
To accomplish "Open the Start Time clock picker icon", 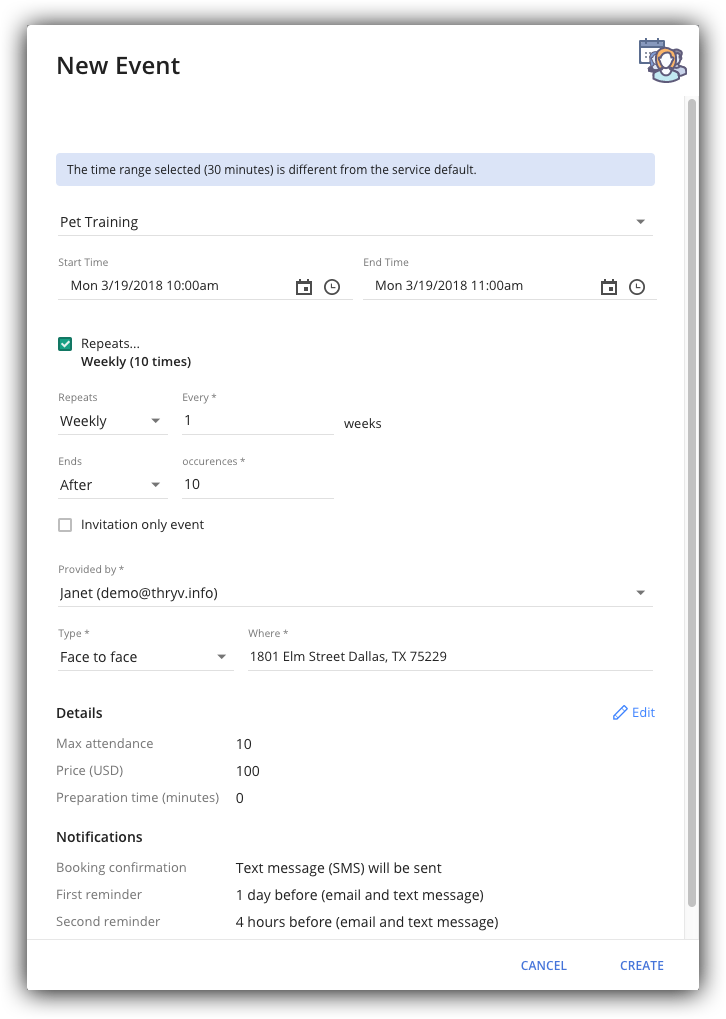I will (x=332, y=287).
